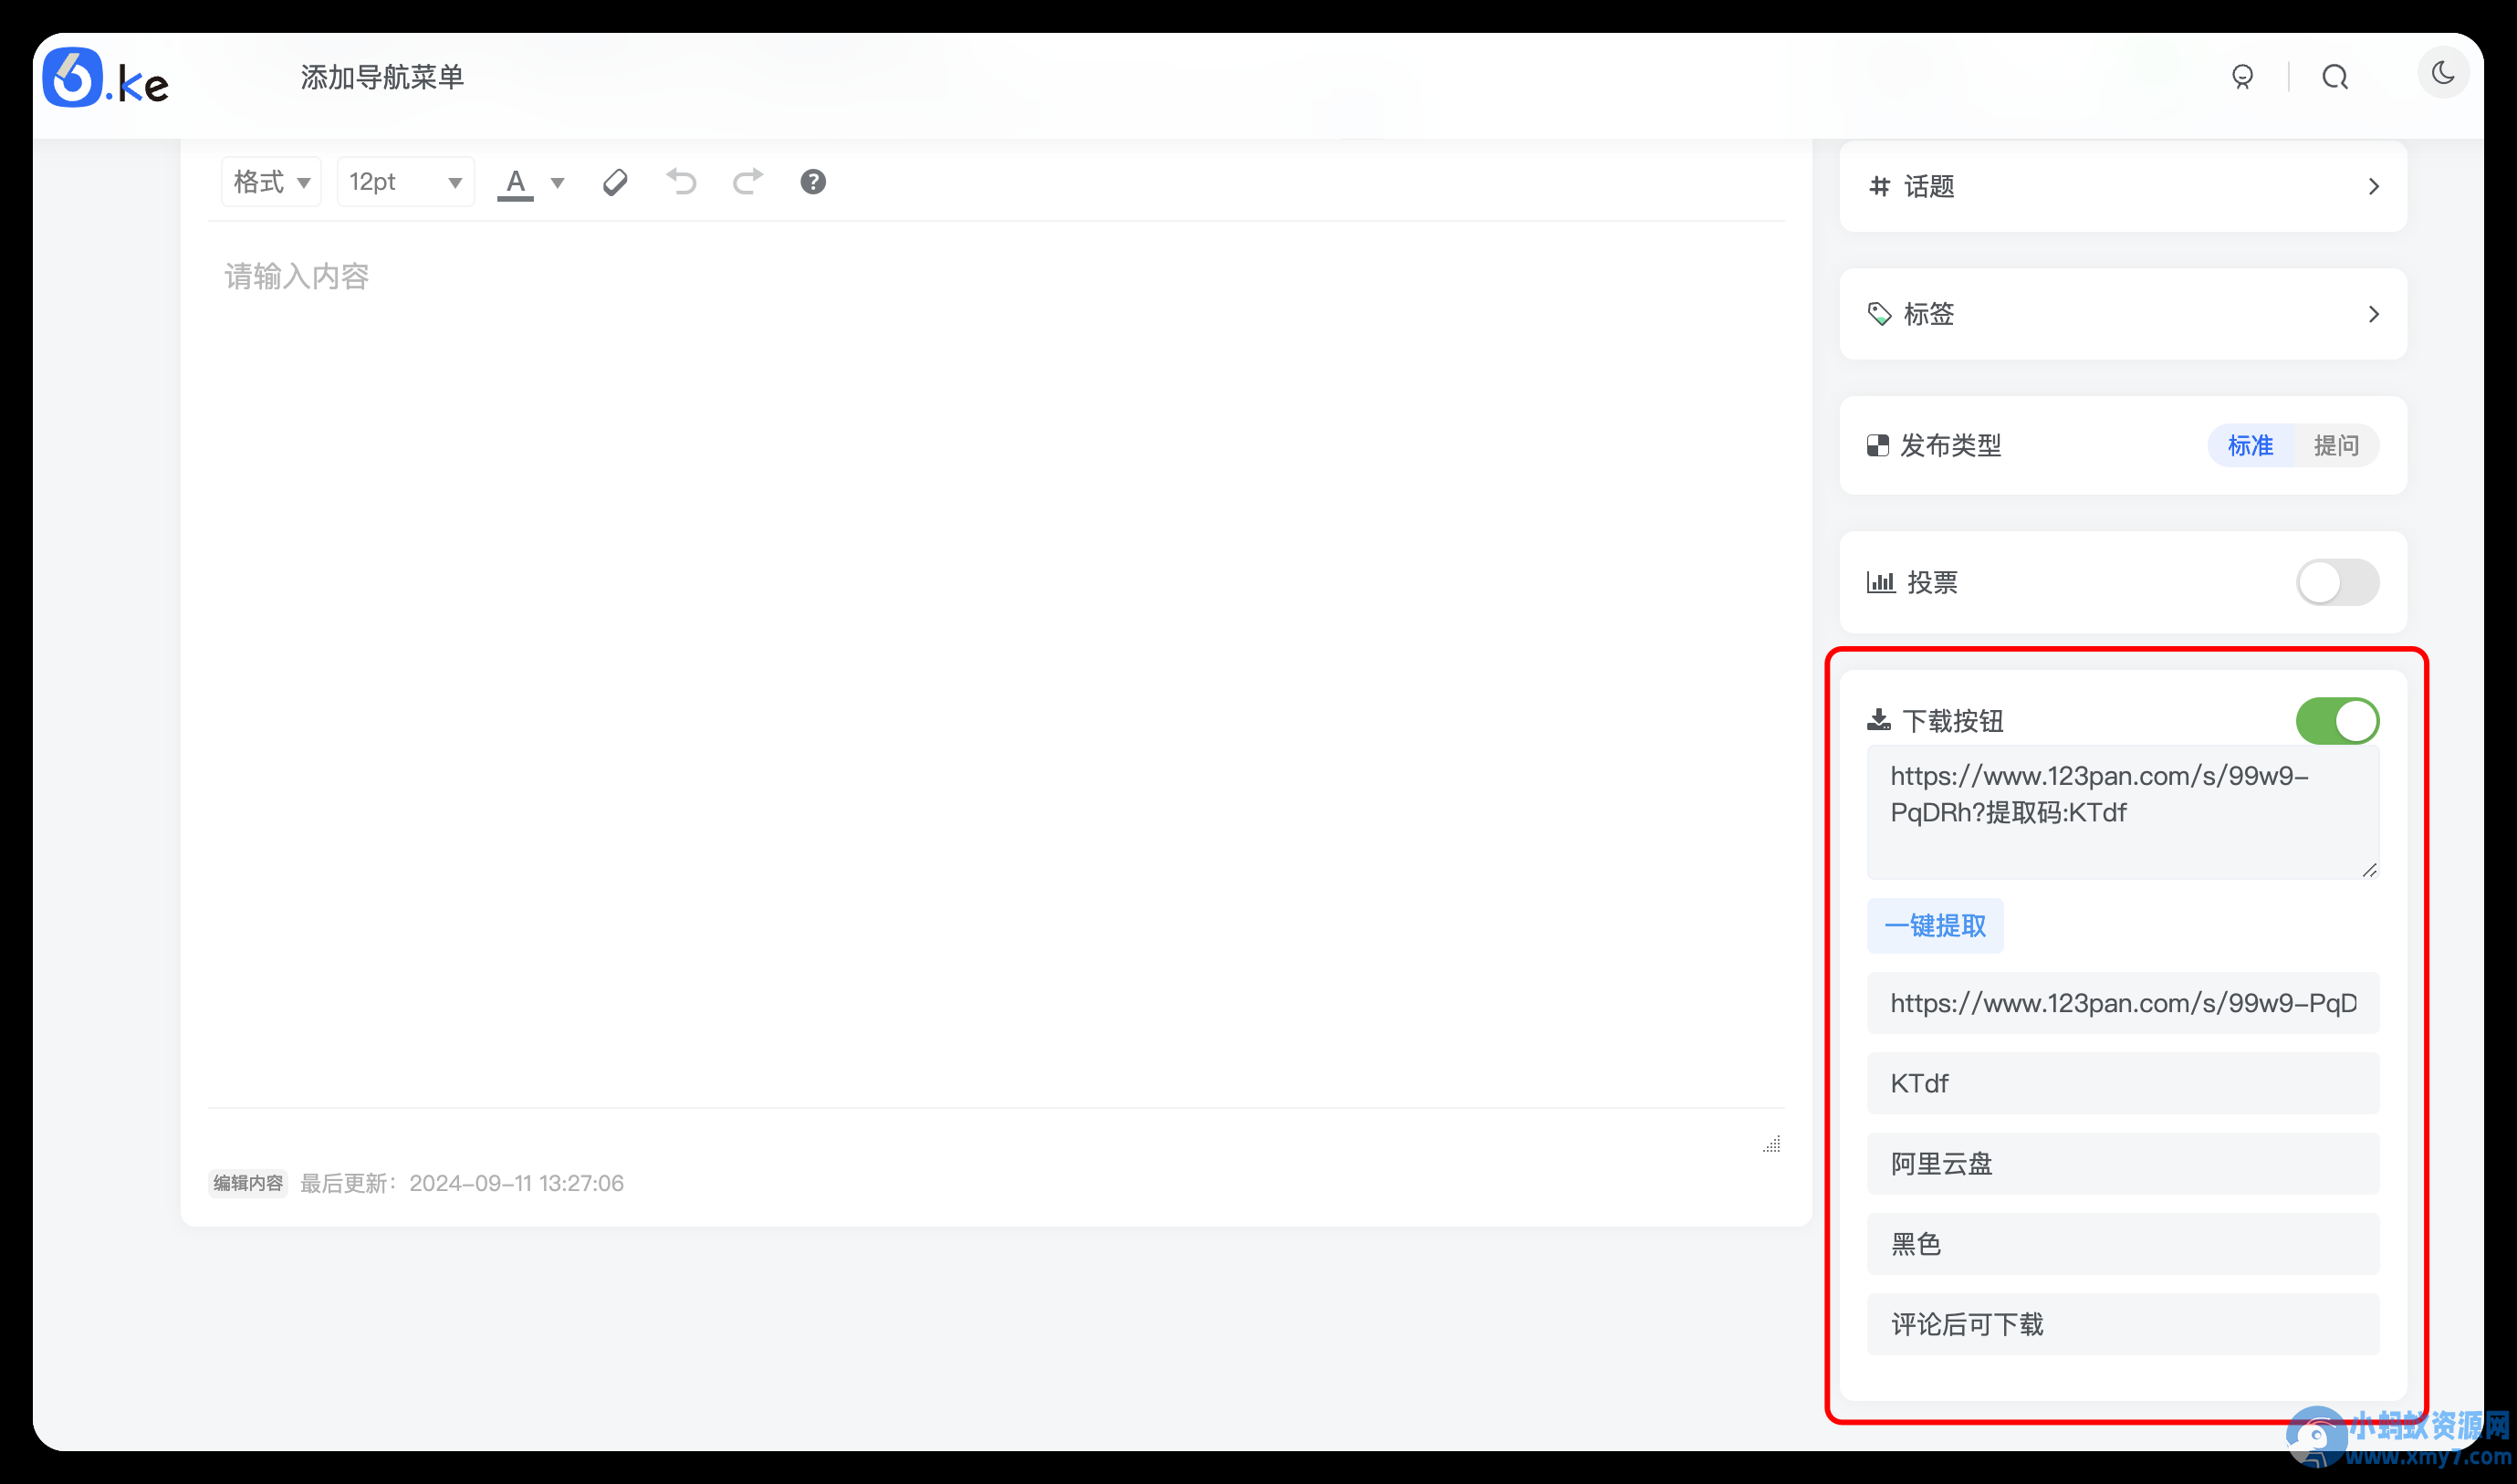Select the 标准 publish type
The height and width of the screenshot is (1484, 2517).
[x=2250, y=446]
